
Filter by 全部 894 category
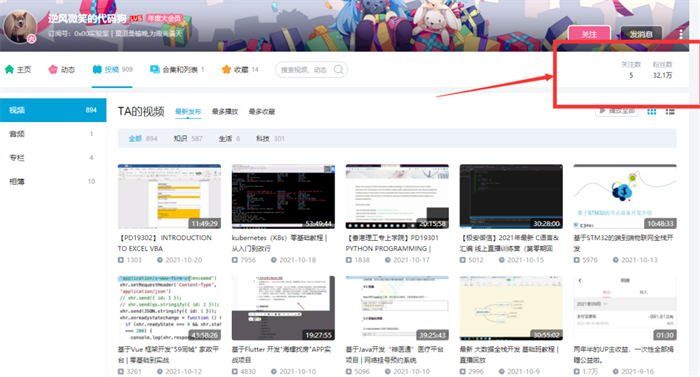143,138
